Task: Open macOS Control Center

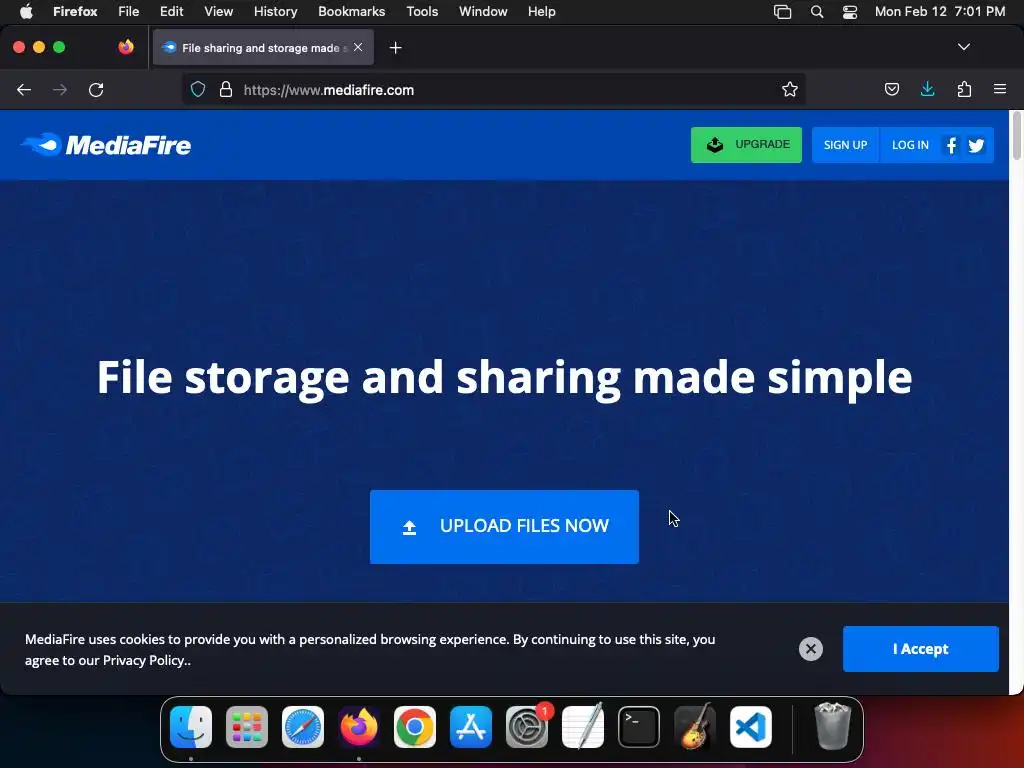Action: click(850, 11)
